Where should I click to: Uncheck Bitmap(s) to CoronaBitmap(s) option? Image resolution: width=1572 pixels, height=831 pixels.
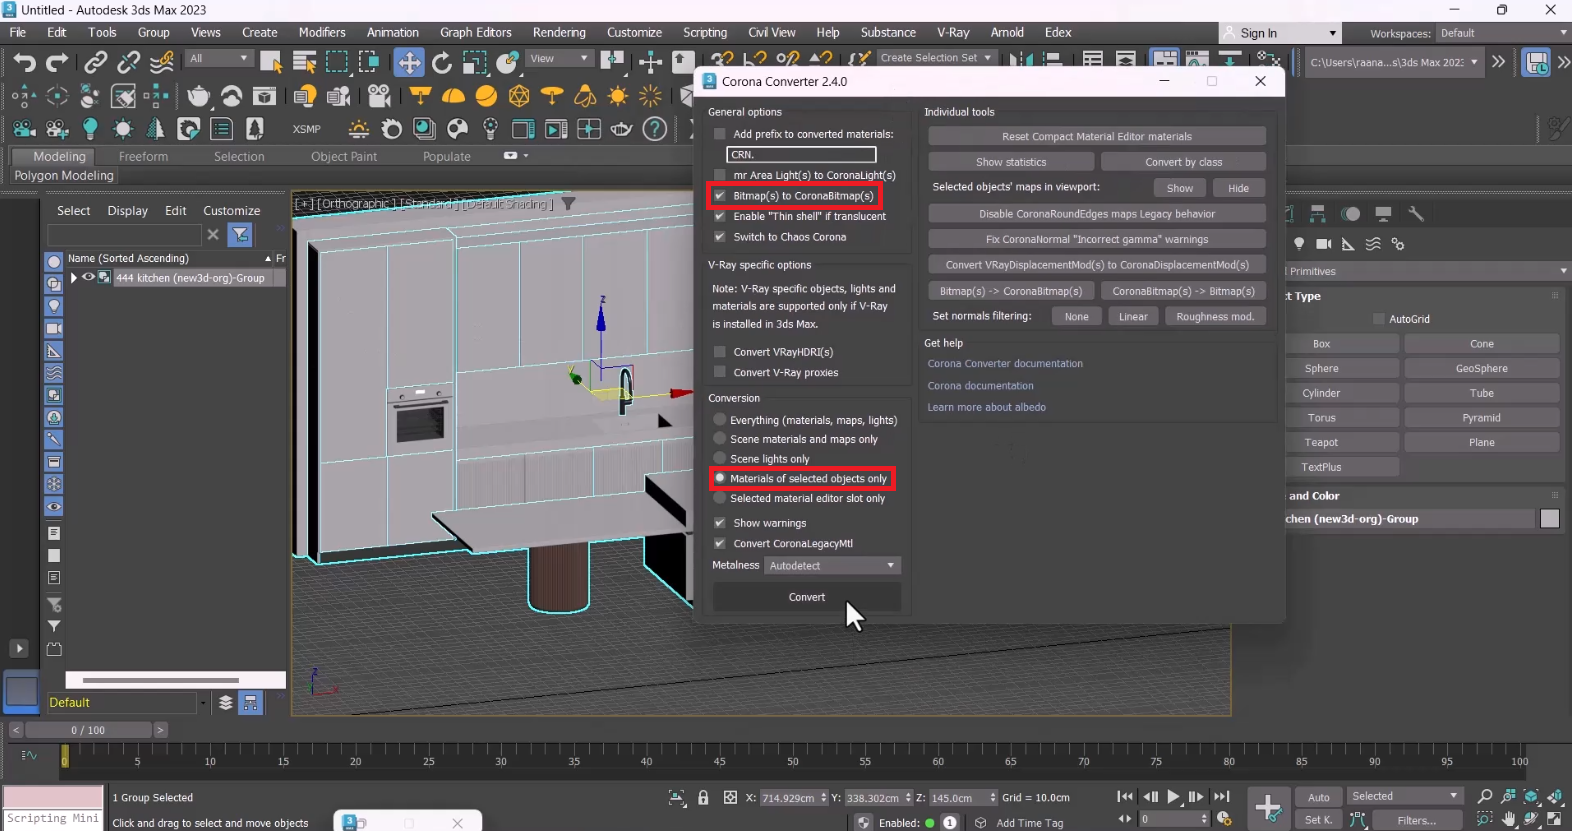click(719, 196)
